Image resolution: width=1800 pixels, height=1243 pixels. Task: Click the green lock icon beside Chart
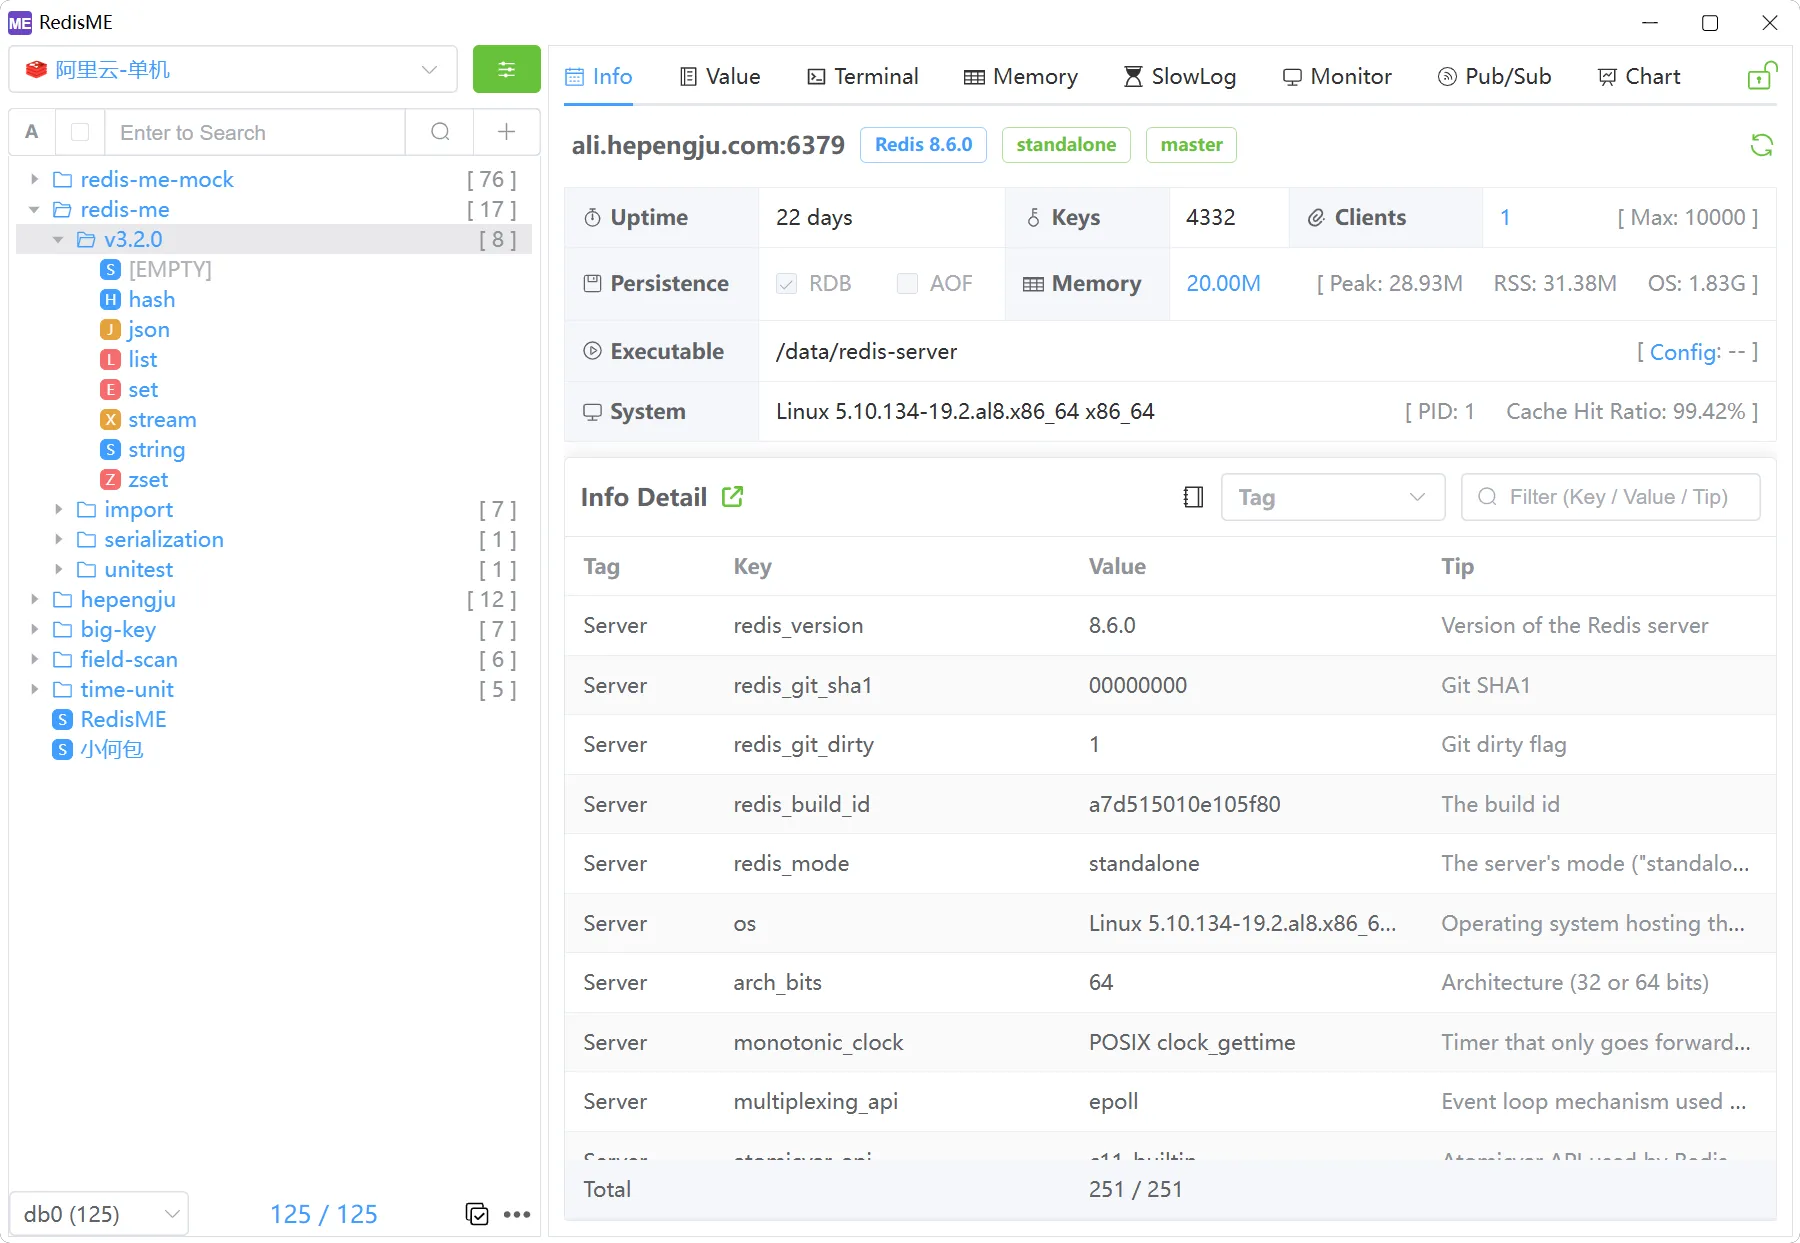coord(1761,76)
